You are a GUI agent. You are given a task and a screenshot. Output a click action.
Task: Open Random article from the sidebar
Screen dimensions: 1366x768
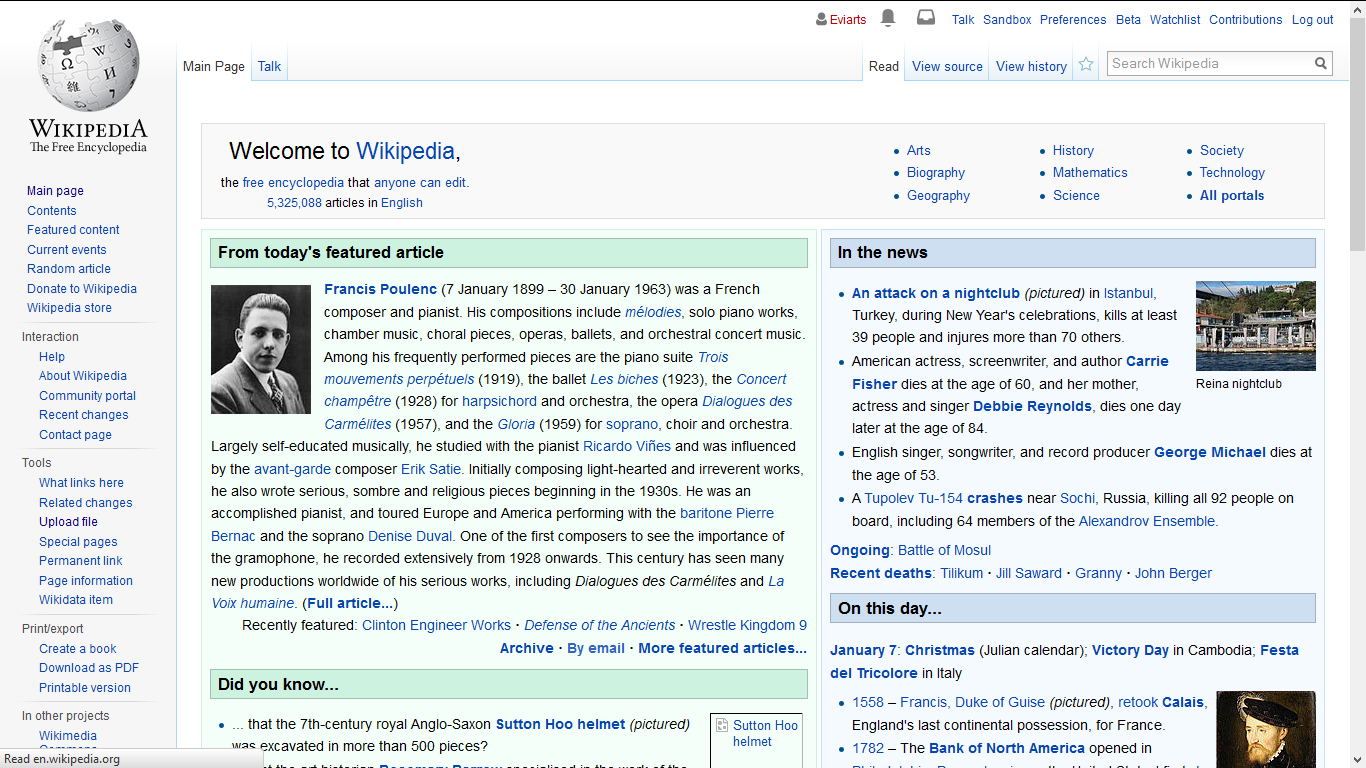point(69,269)
